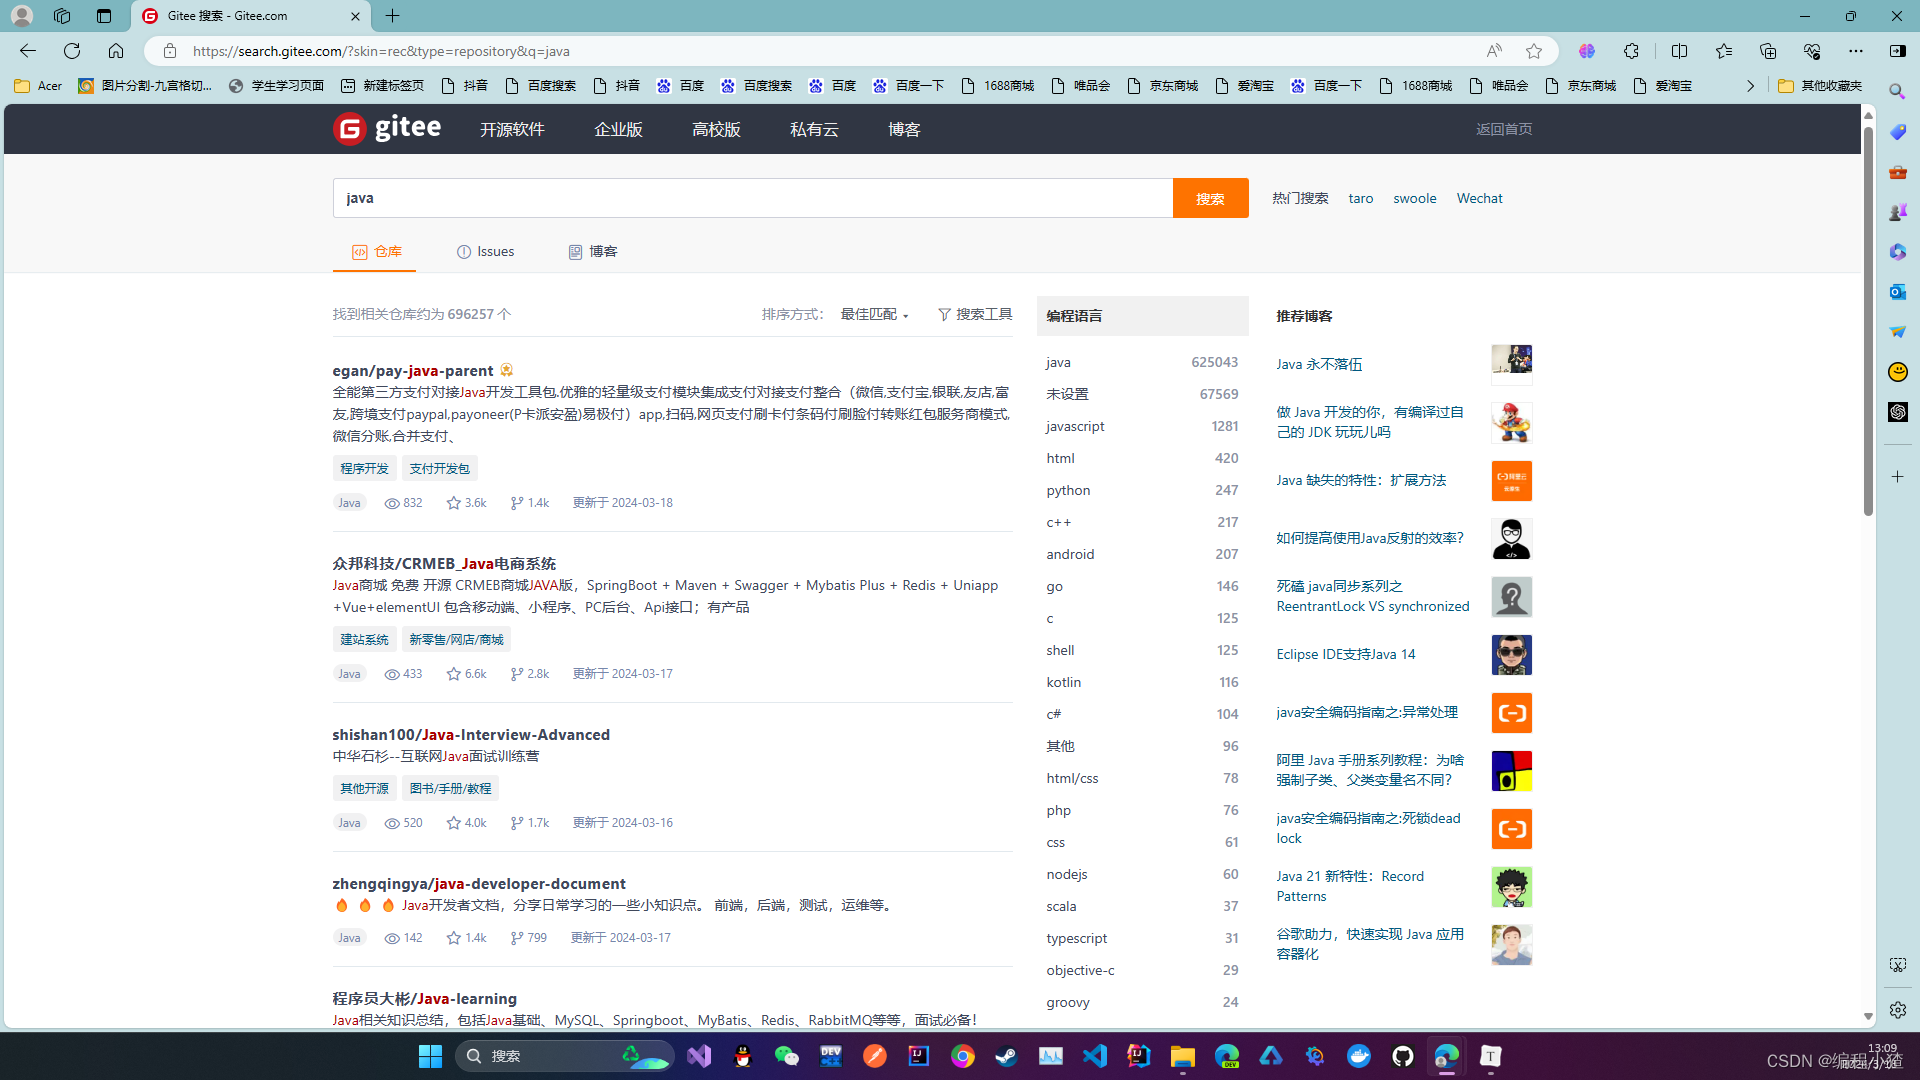
Task: Open 企业版 in the top navigation
Action: point(618,129)
